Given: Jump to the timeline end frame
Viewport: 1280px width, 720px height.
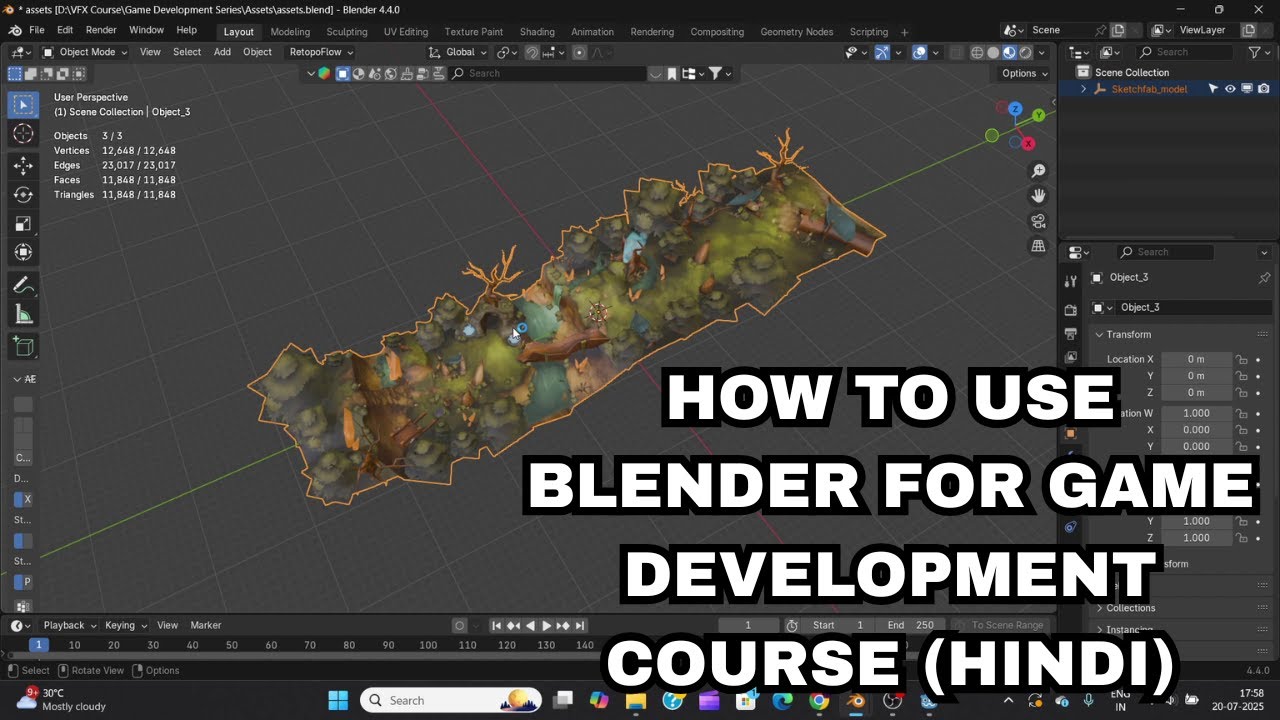Looking at the screenshot, I should [580, 625].
